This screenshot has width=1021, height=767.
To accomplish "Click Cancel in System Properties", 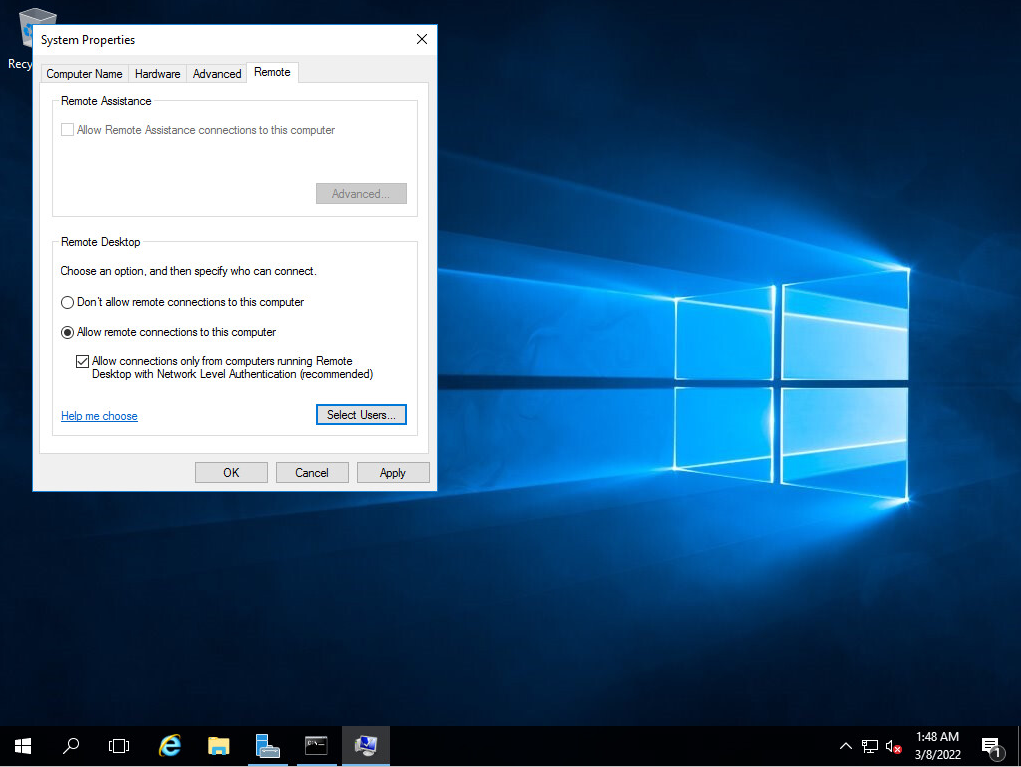I will coord(312,473).
